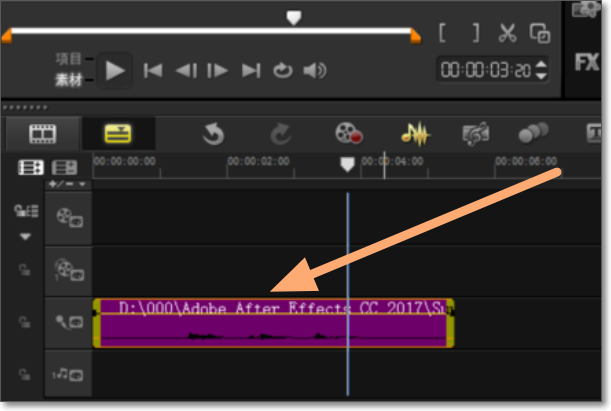Toggle repeat playback loop icon

pos(283,70)
